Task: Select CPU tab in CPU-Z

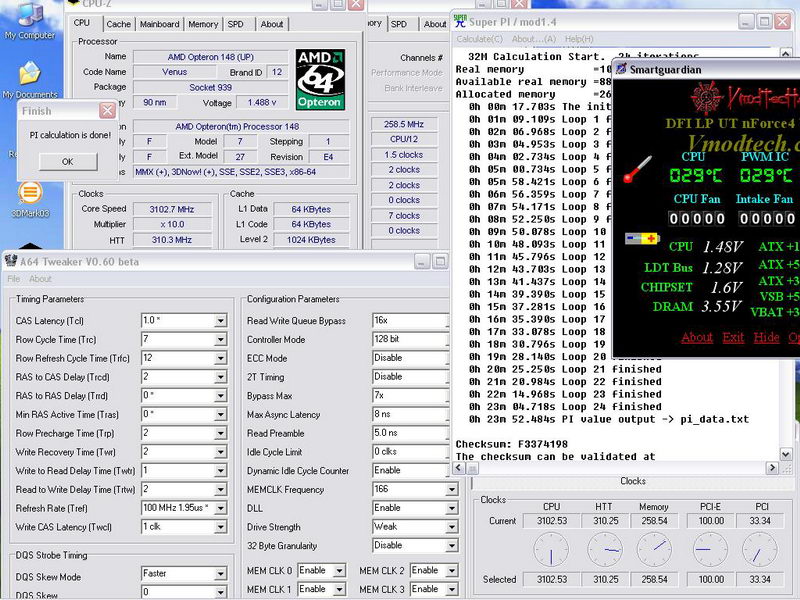Action: coord(82,23)
